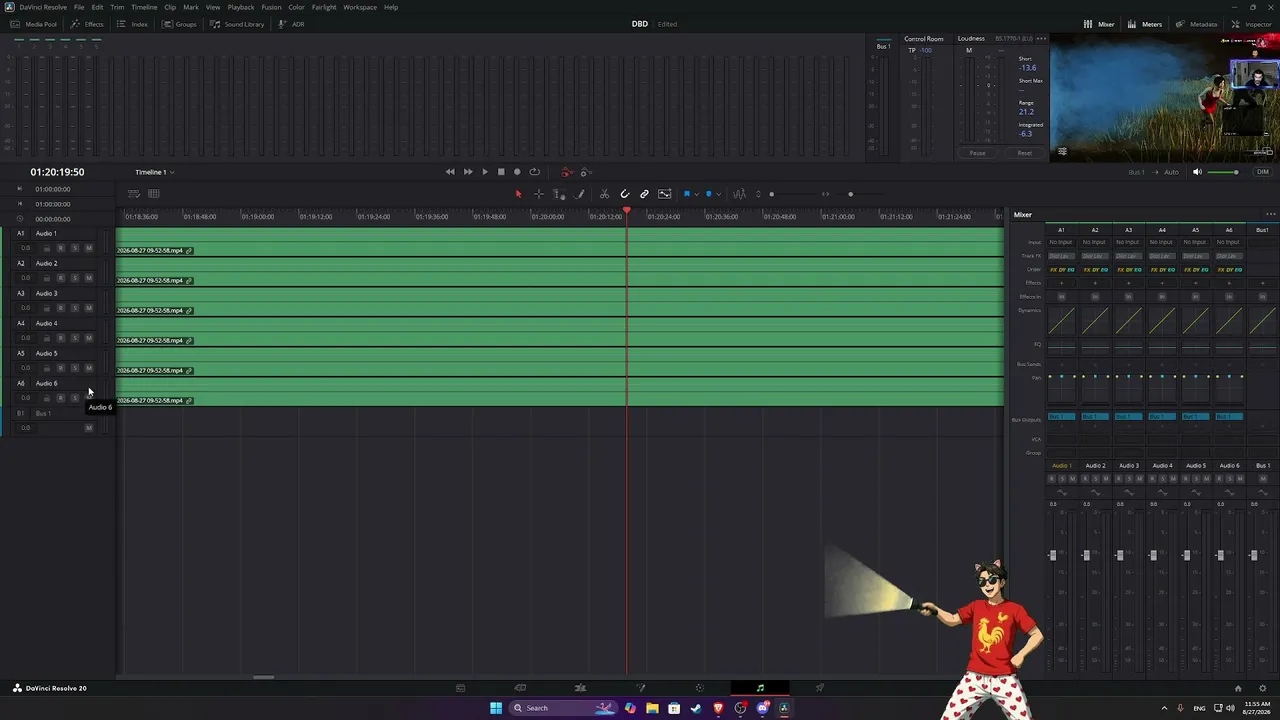The height and width of the screenshot is (720, 1280).
Task: Add an effect on mixer channel A2
Action: (1095, 283)
